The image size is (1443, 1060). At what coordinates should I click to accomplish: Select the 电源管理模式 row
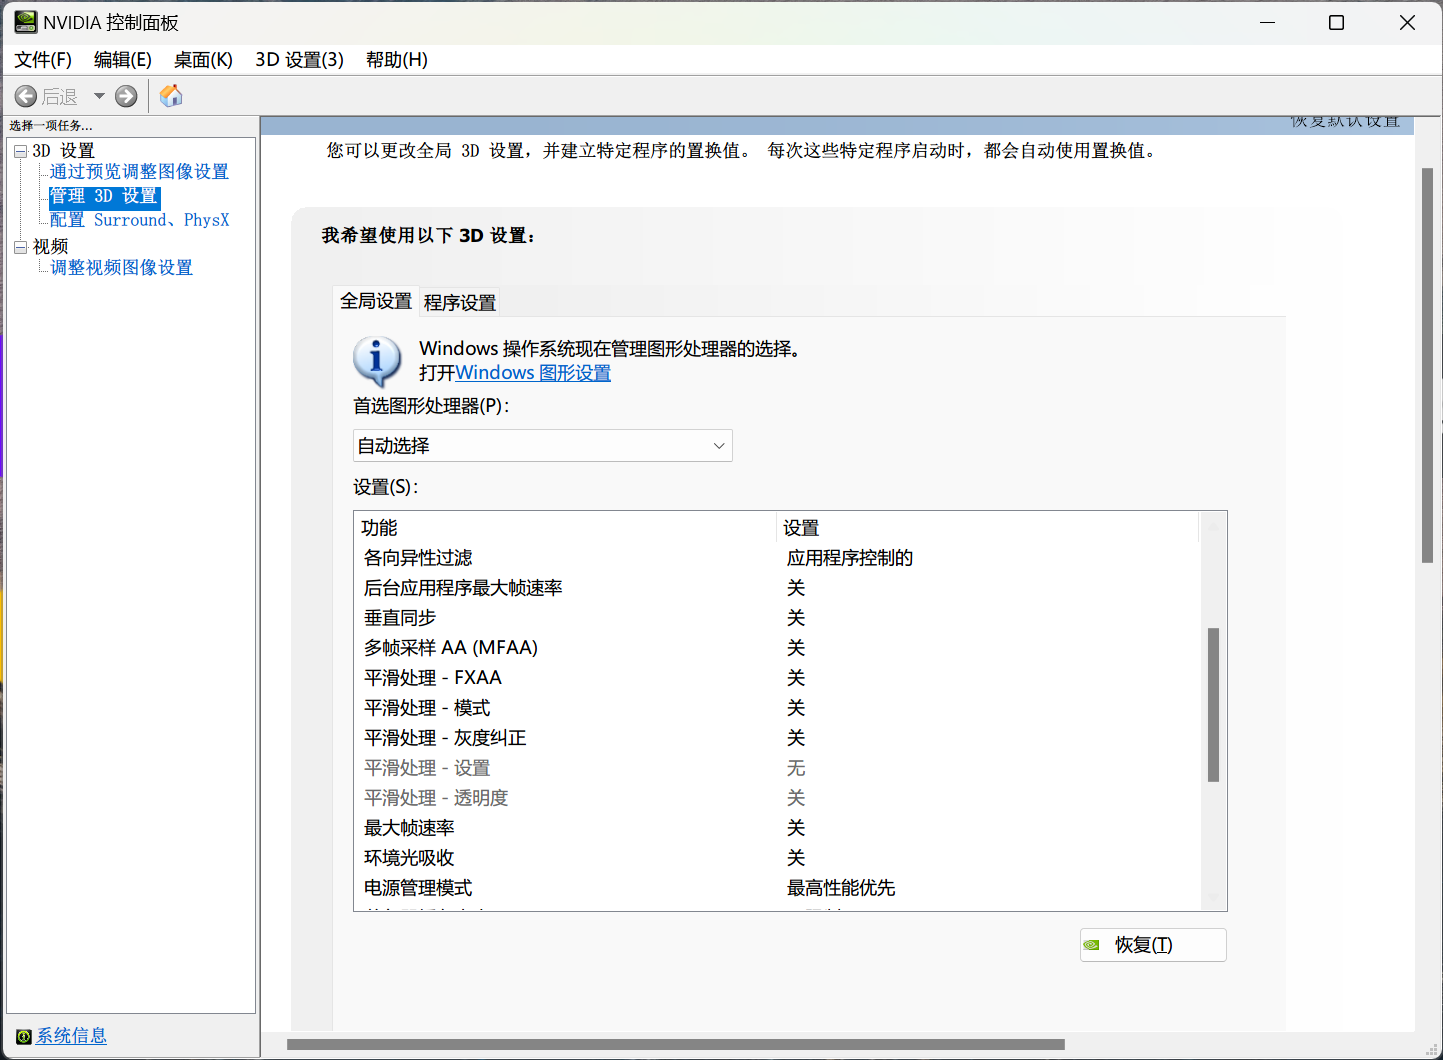[x=776, y=888]
